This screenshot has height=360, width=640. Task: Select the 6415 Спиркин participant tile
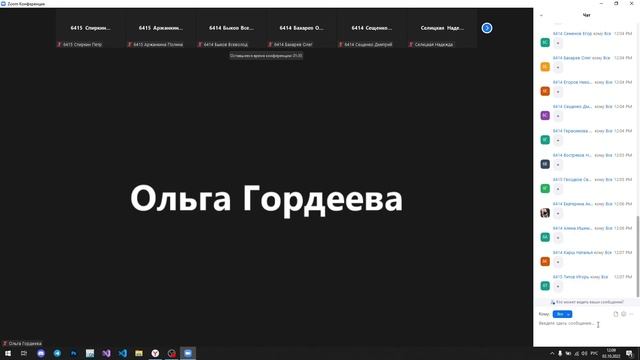[x=90, y=30]
